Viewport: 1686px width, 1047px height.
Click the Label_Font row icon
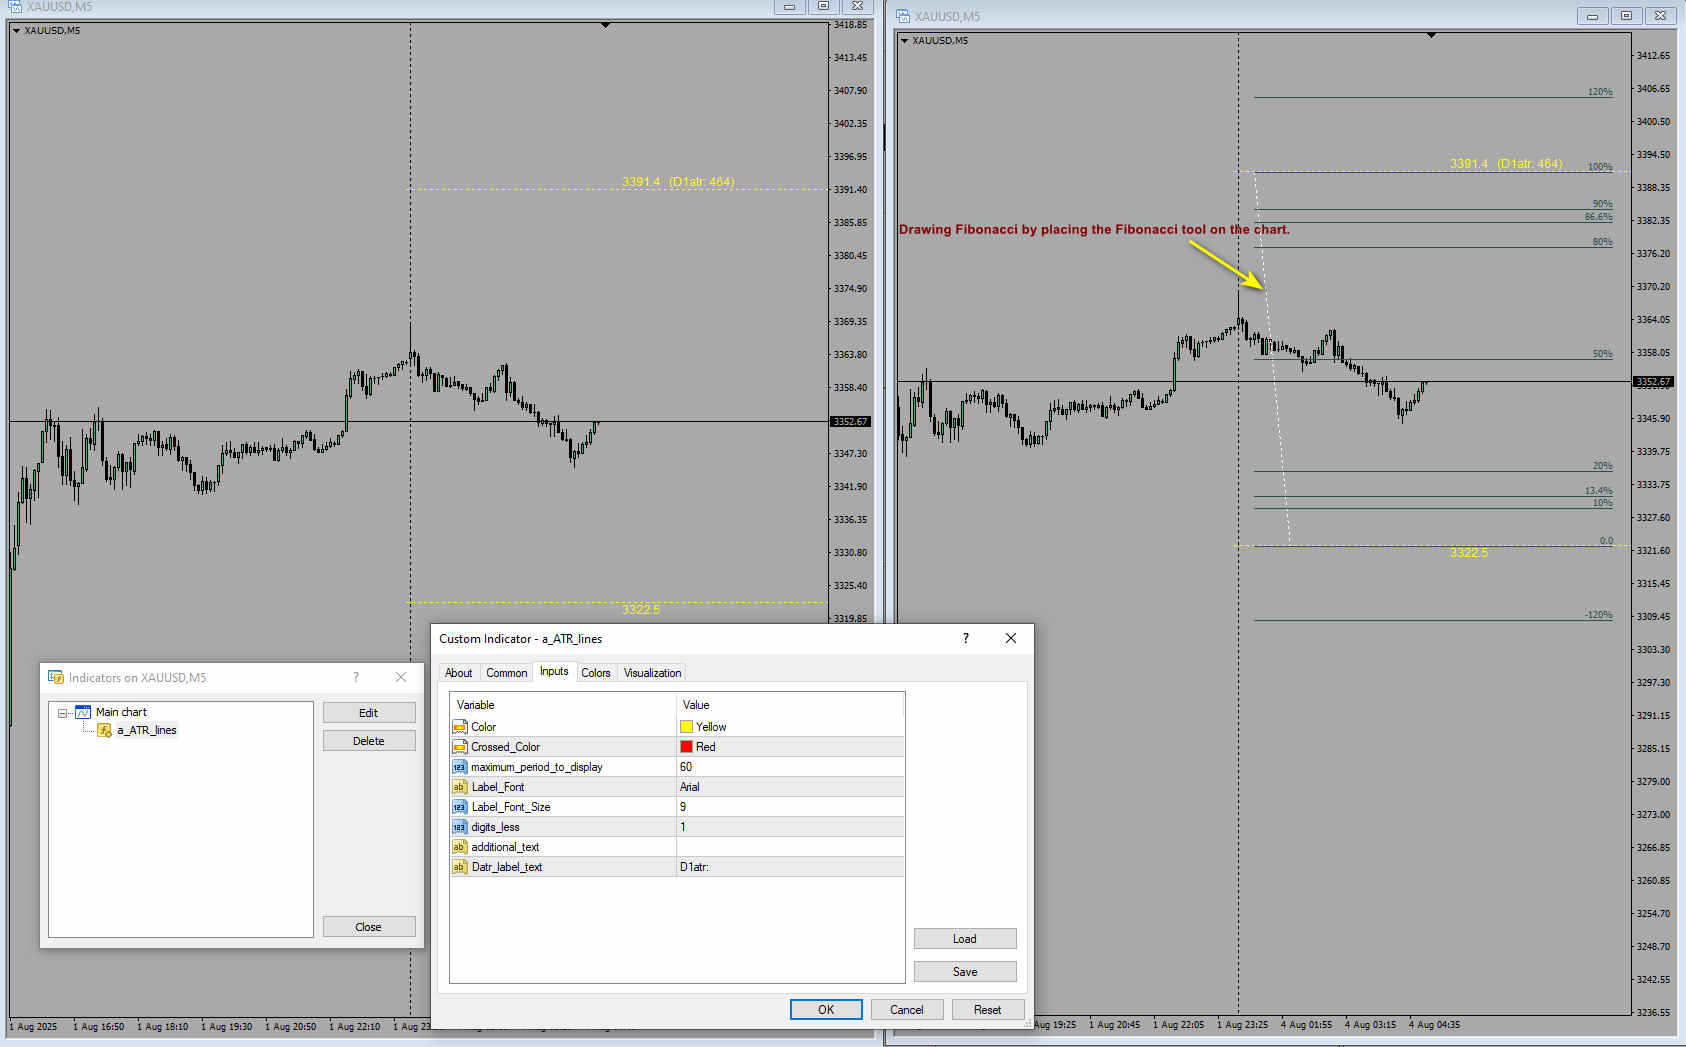point(460,787)
